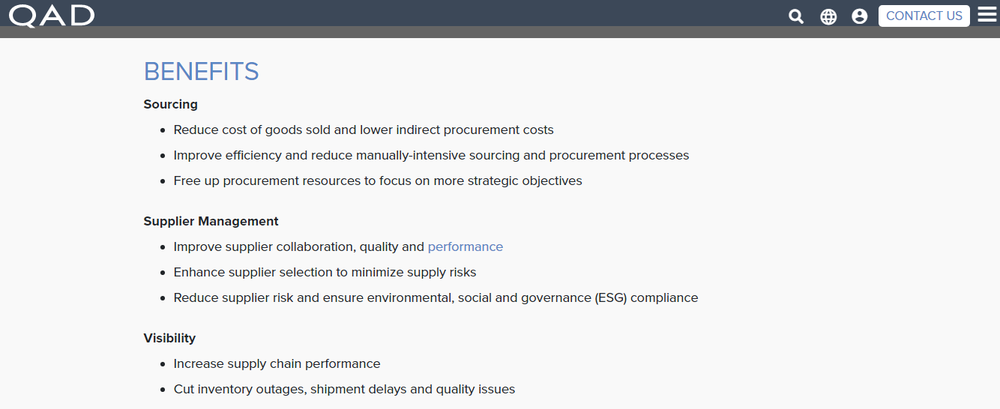Viewport: 1000px width, 409px height.
Task: Click the "Reduce cost of goods sold" bullet
Action: pos(363,130)
